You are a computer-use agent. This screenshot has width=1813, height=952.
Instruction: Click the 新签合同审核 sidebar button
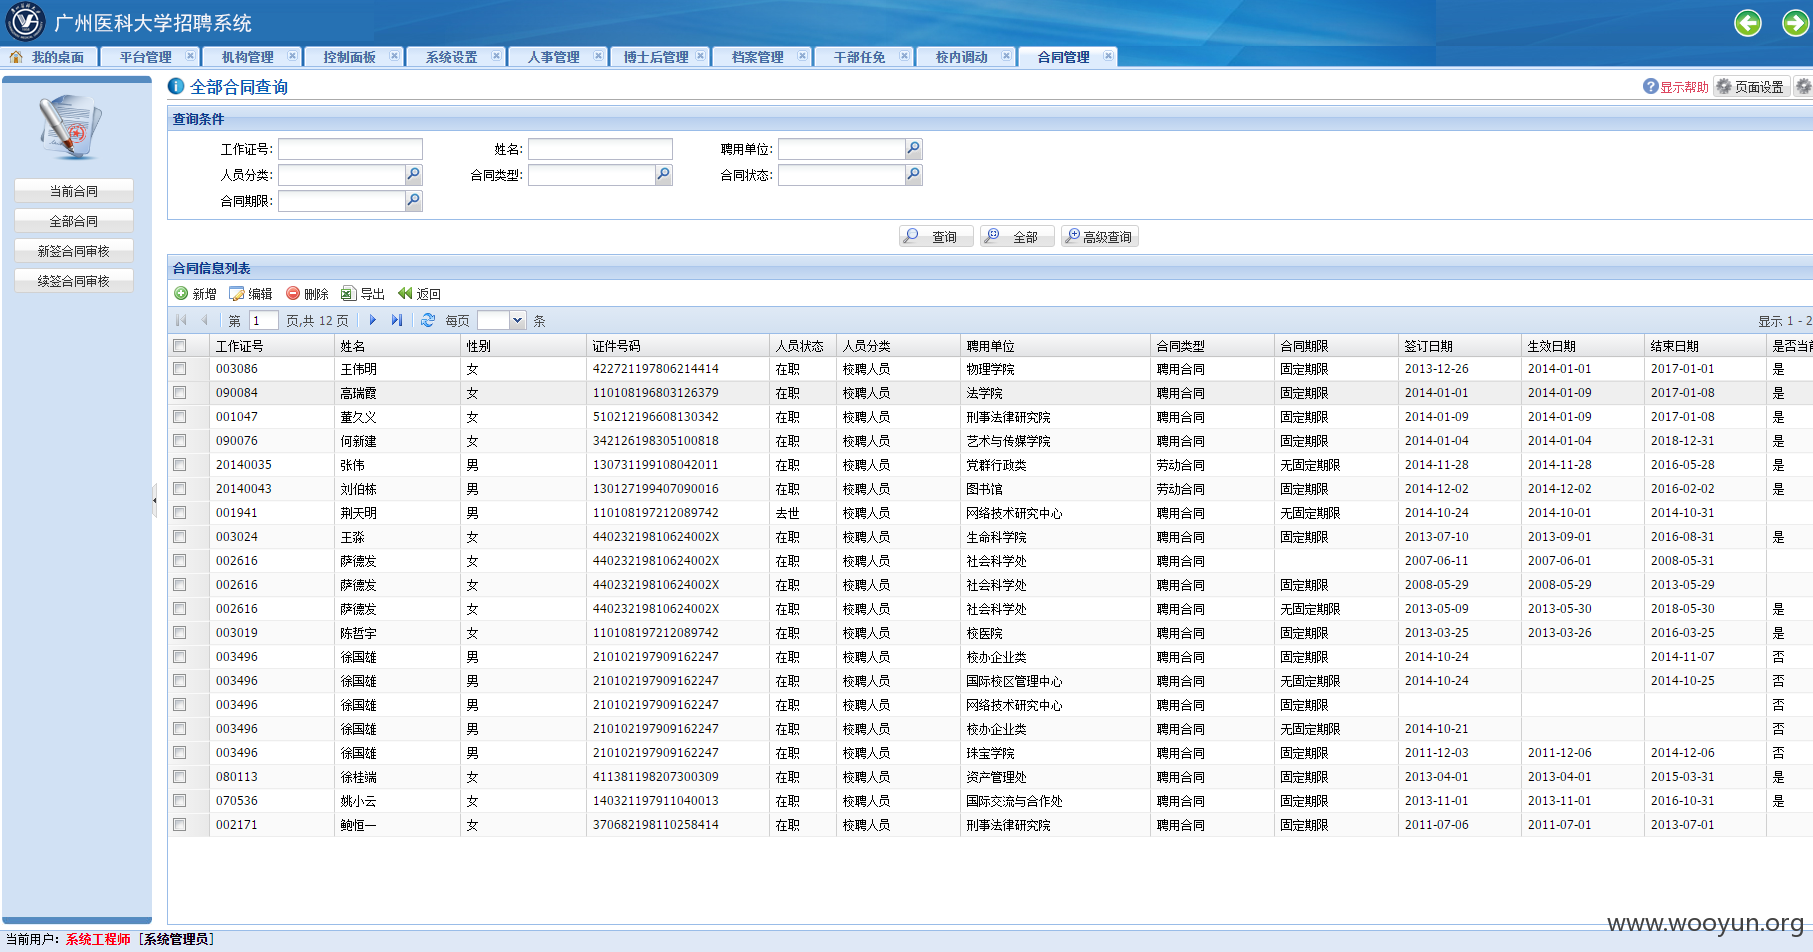pyautogui.click(x=74, y=251)
